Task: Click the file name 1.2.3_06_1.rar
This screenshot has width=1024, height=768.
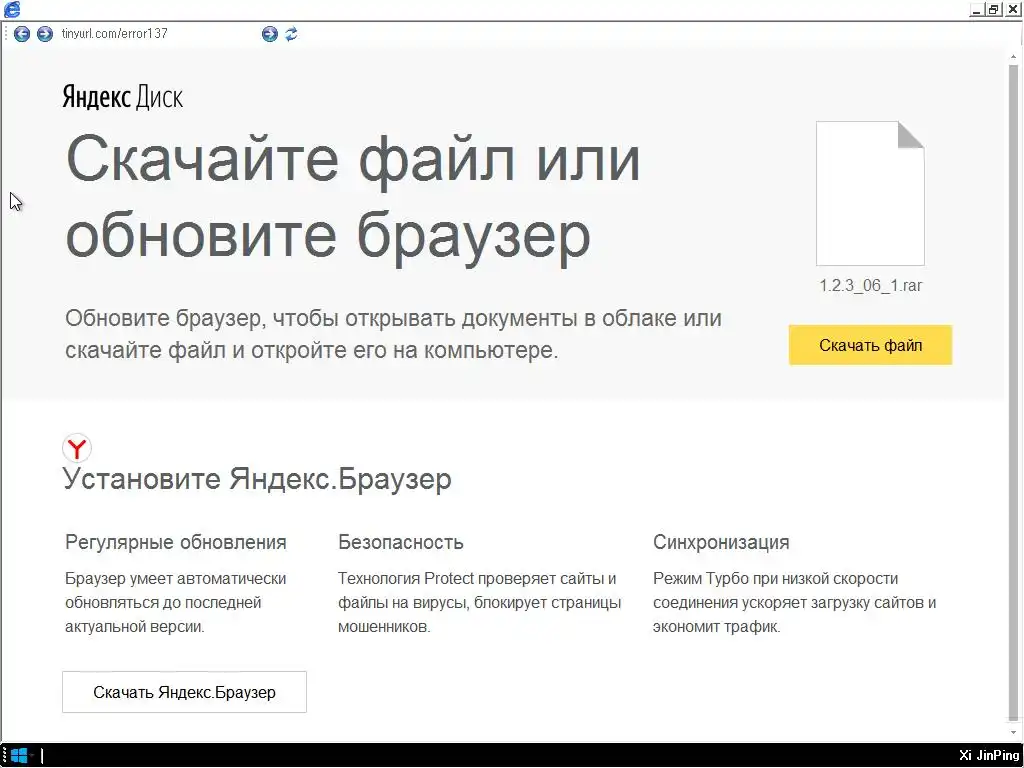Action: click(871, 285)
